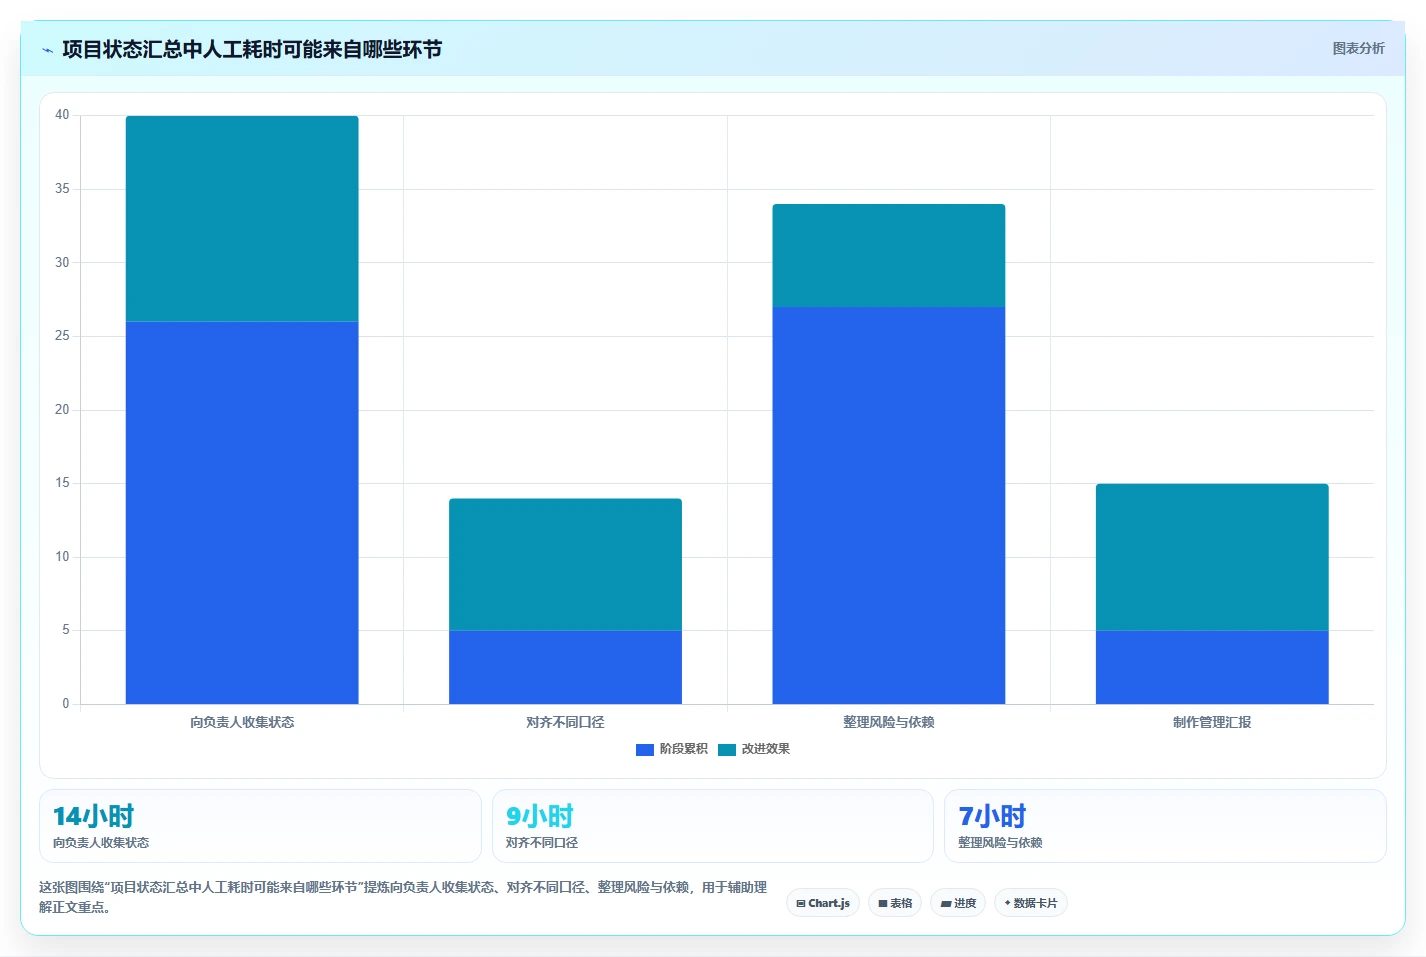Click the teal segment of 制作管理汇报 bar
This screenshot has height=957, width=1426.
pyautogui.click(x=1212, y=557)
